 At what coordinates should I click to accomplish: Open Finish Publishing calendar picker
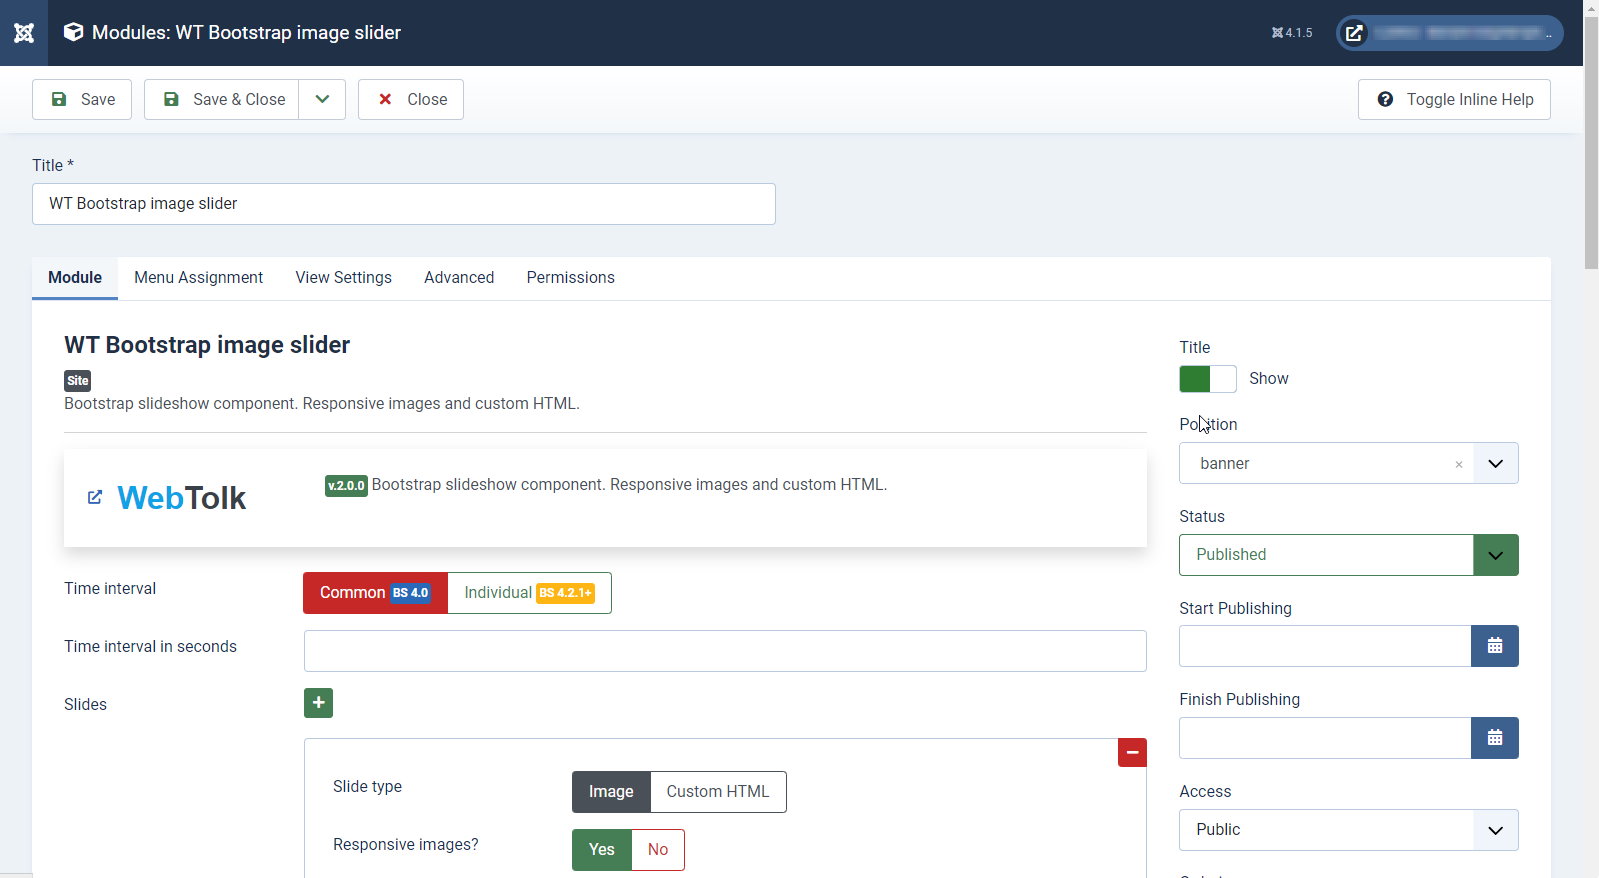[x=1494, y=738]
